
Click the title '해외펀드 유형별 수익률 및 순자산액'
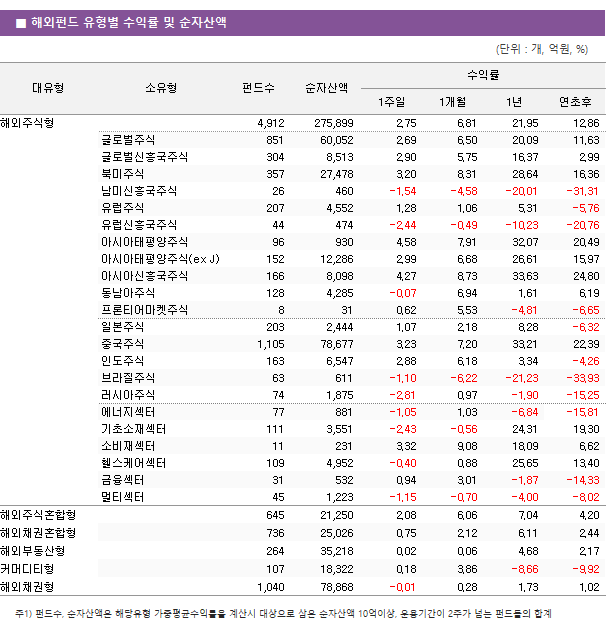(x=129, y=22)
